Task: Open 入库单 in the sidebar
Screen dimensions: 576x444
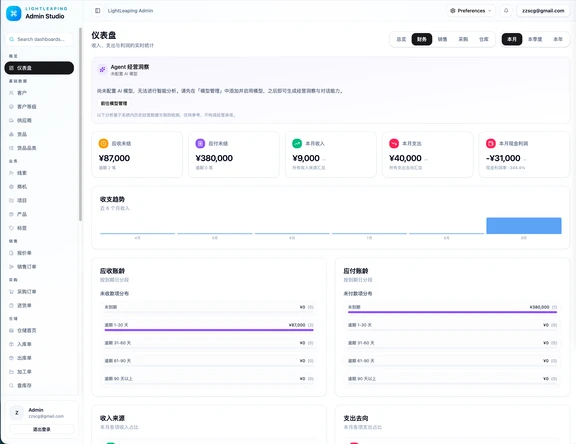Action: click(39, 344)
